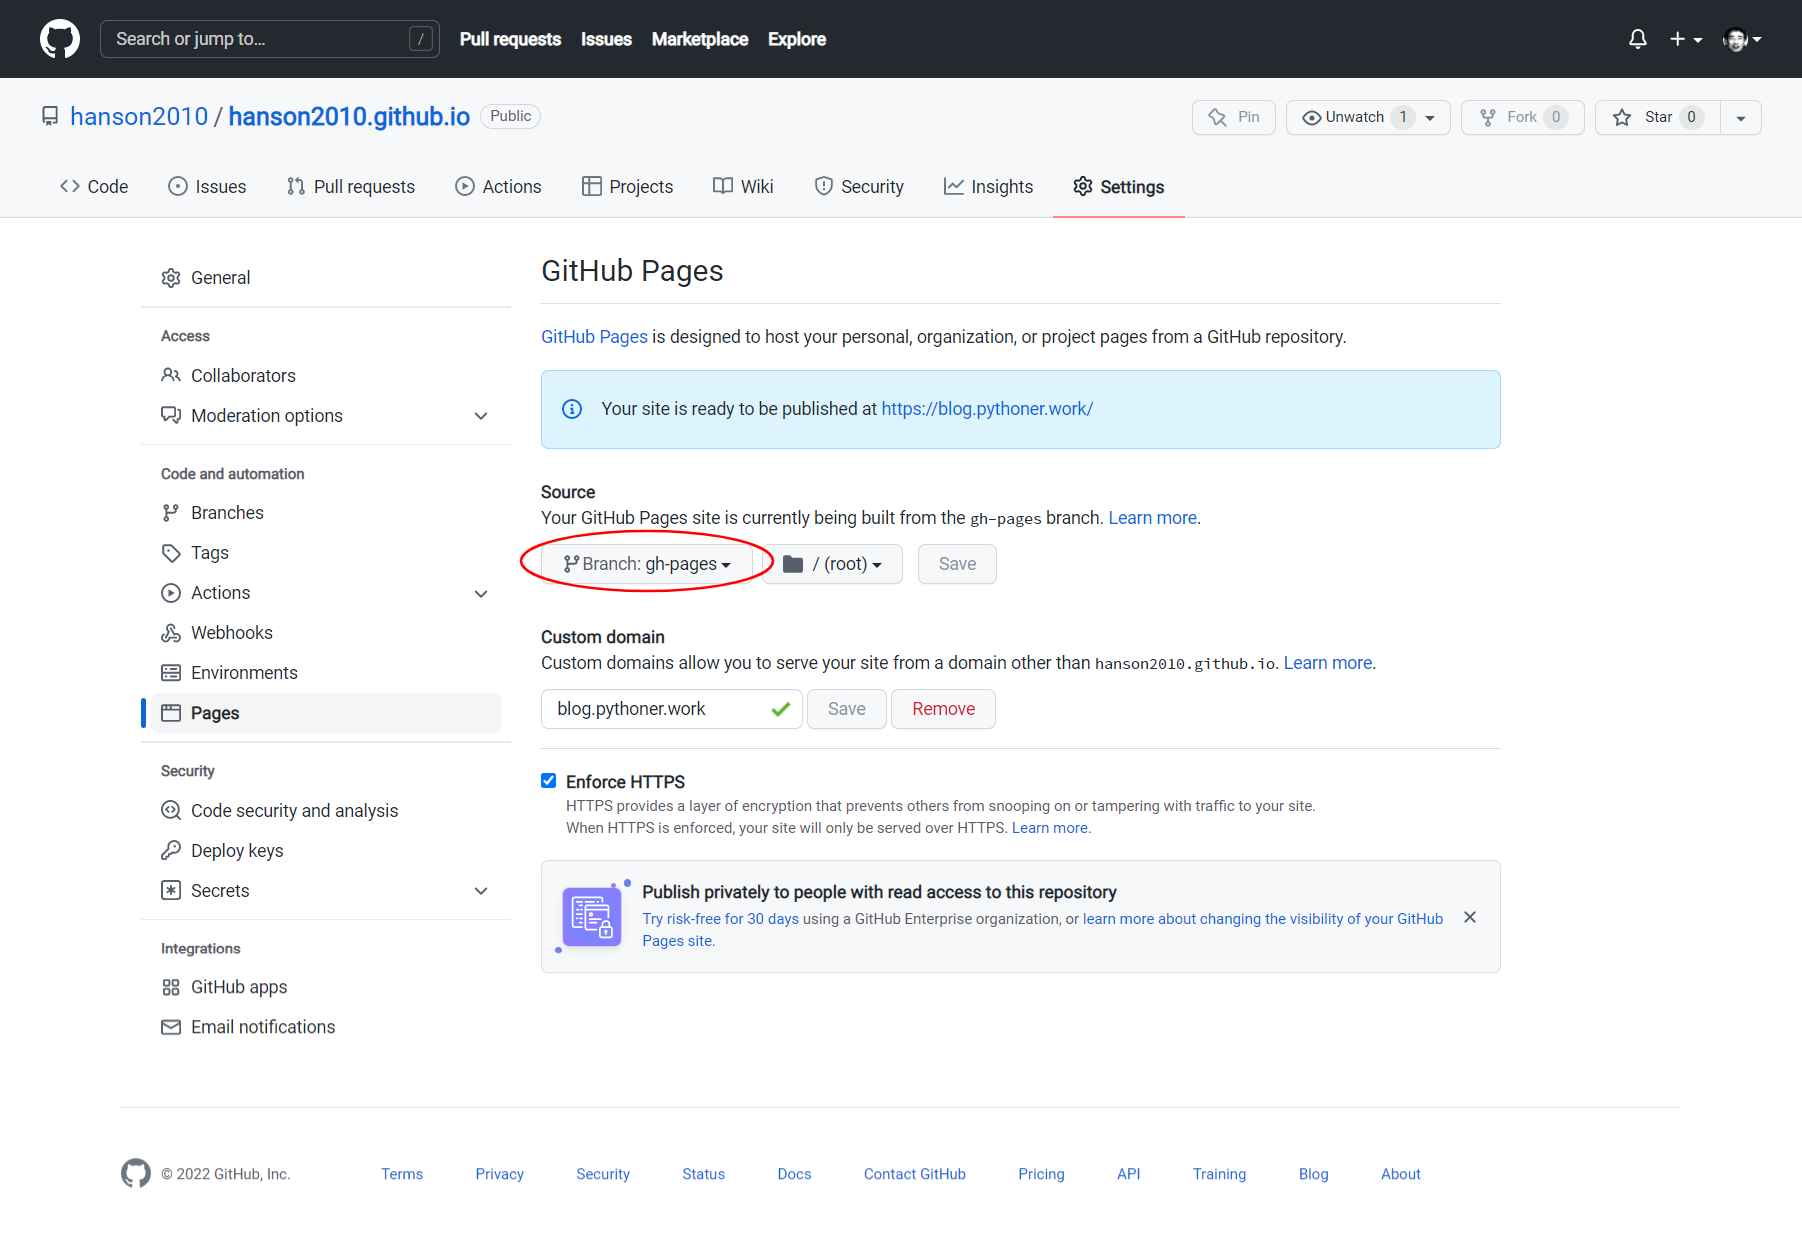Toggle the Enforce HTTPS checkbox
Viewport: 1802px width, 1253px height.
[549, 781]
